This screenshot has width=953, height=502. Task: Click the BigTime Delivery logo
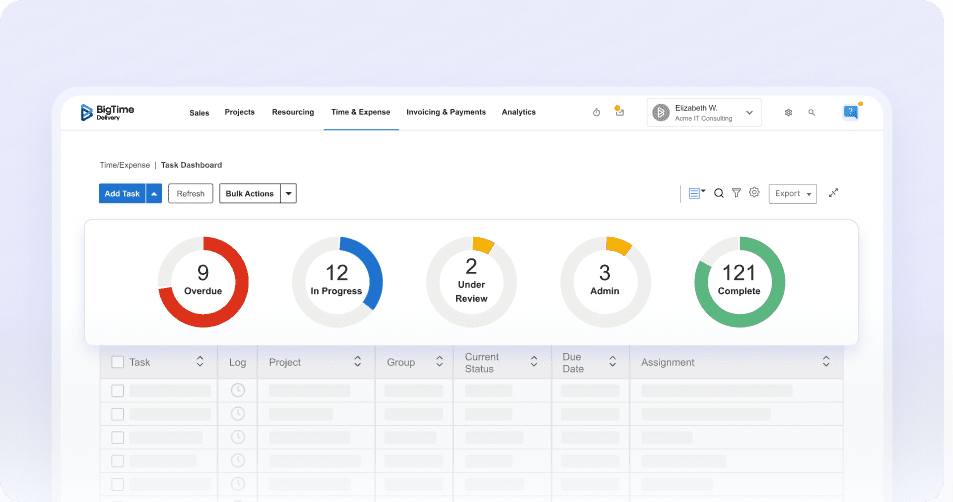tap(108, 112)
